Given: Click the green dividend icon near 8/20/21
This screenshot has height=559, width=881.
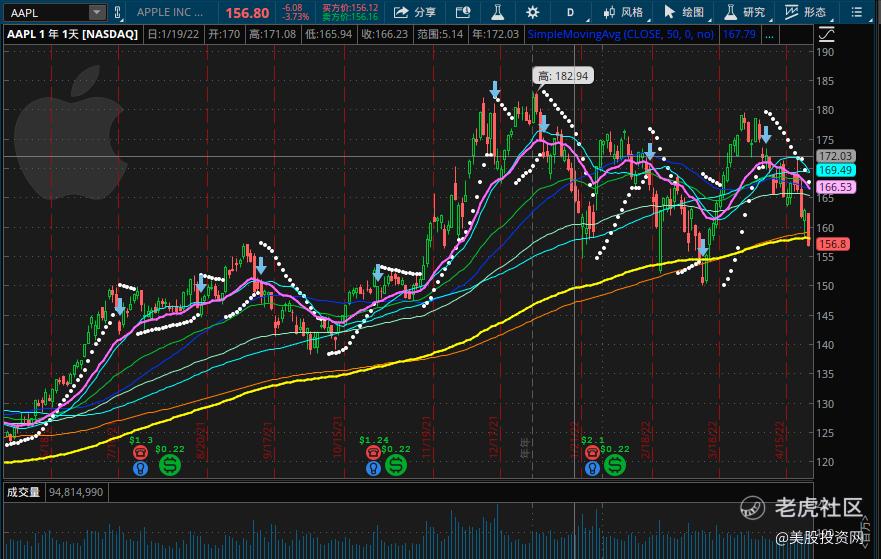Looking at the screenshot, I should (170, 465).
